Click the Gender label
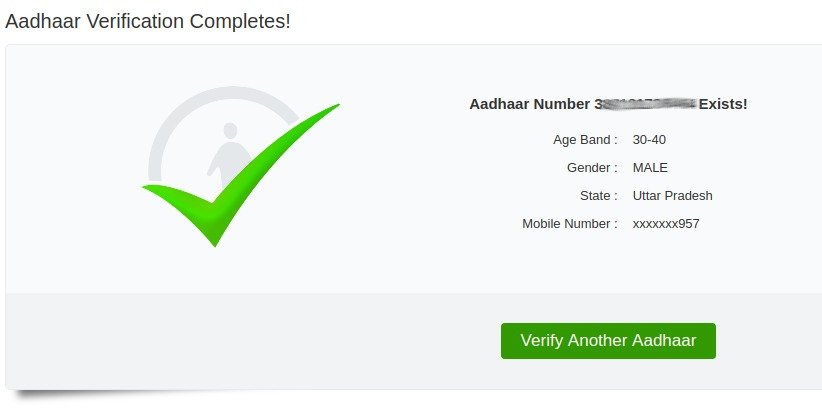 tap(592, 168)
